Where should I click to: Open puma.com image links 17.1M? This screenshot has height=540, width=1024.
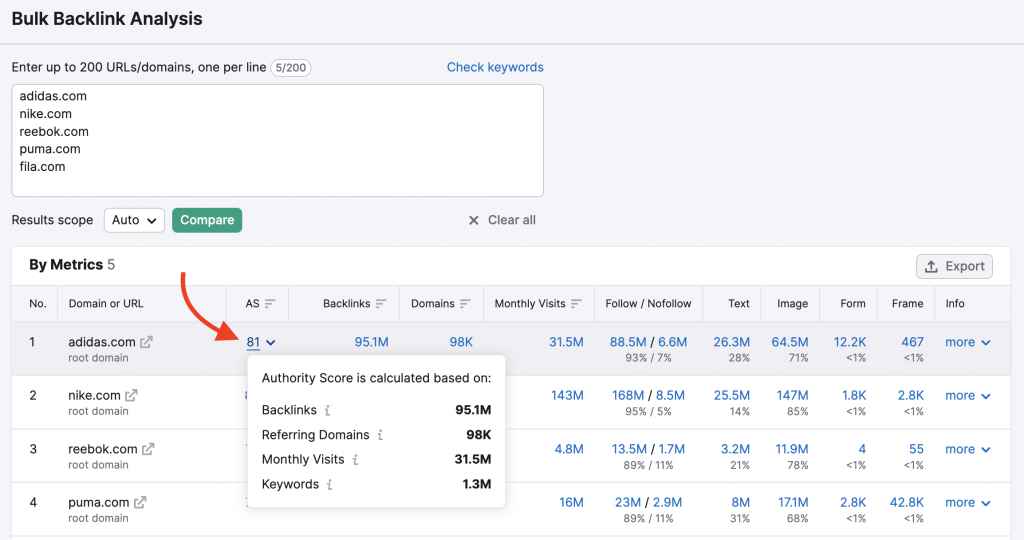(x=793, y=503)
